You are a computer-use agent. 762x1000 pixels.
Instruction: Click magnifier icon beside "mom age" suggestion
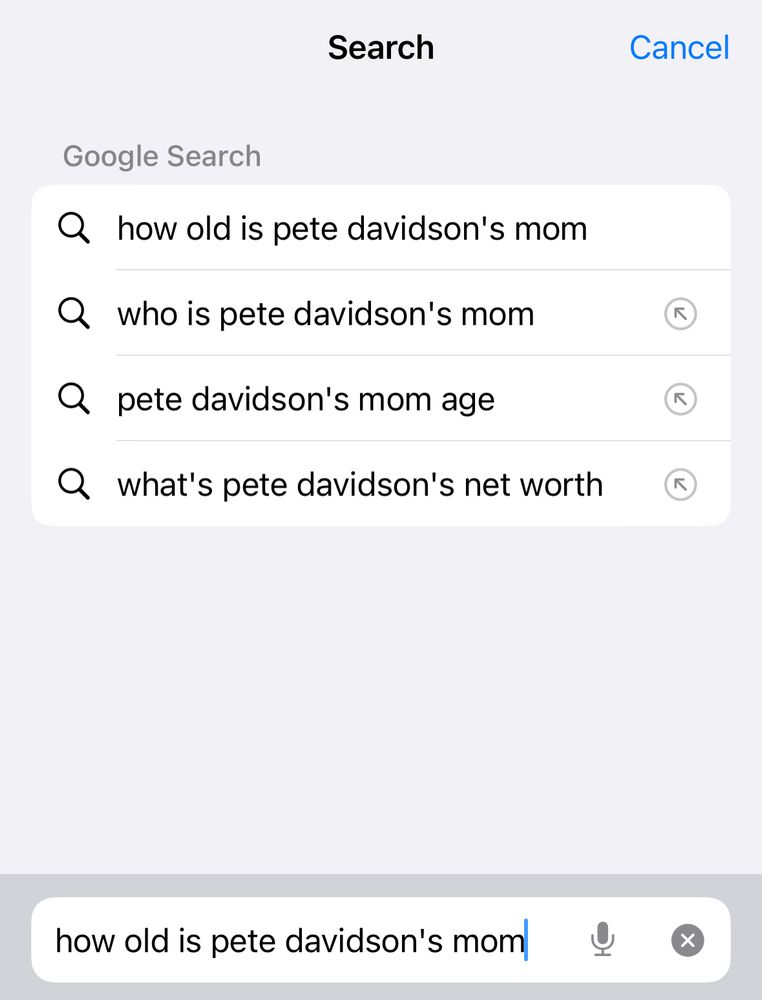click(74, 399)
